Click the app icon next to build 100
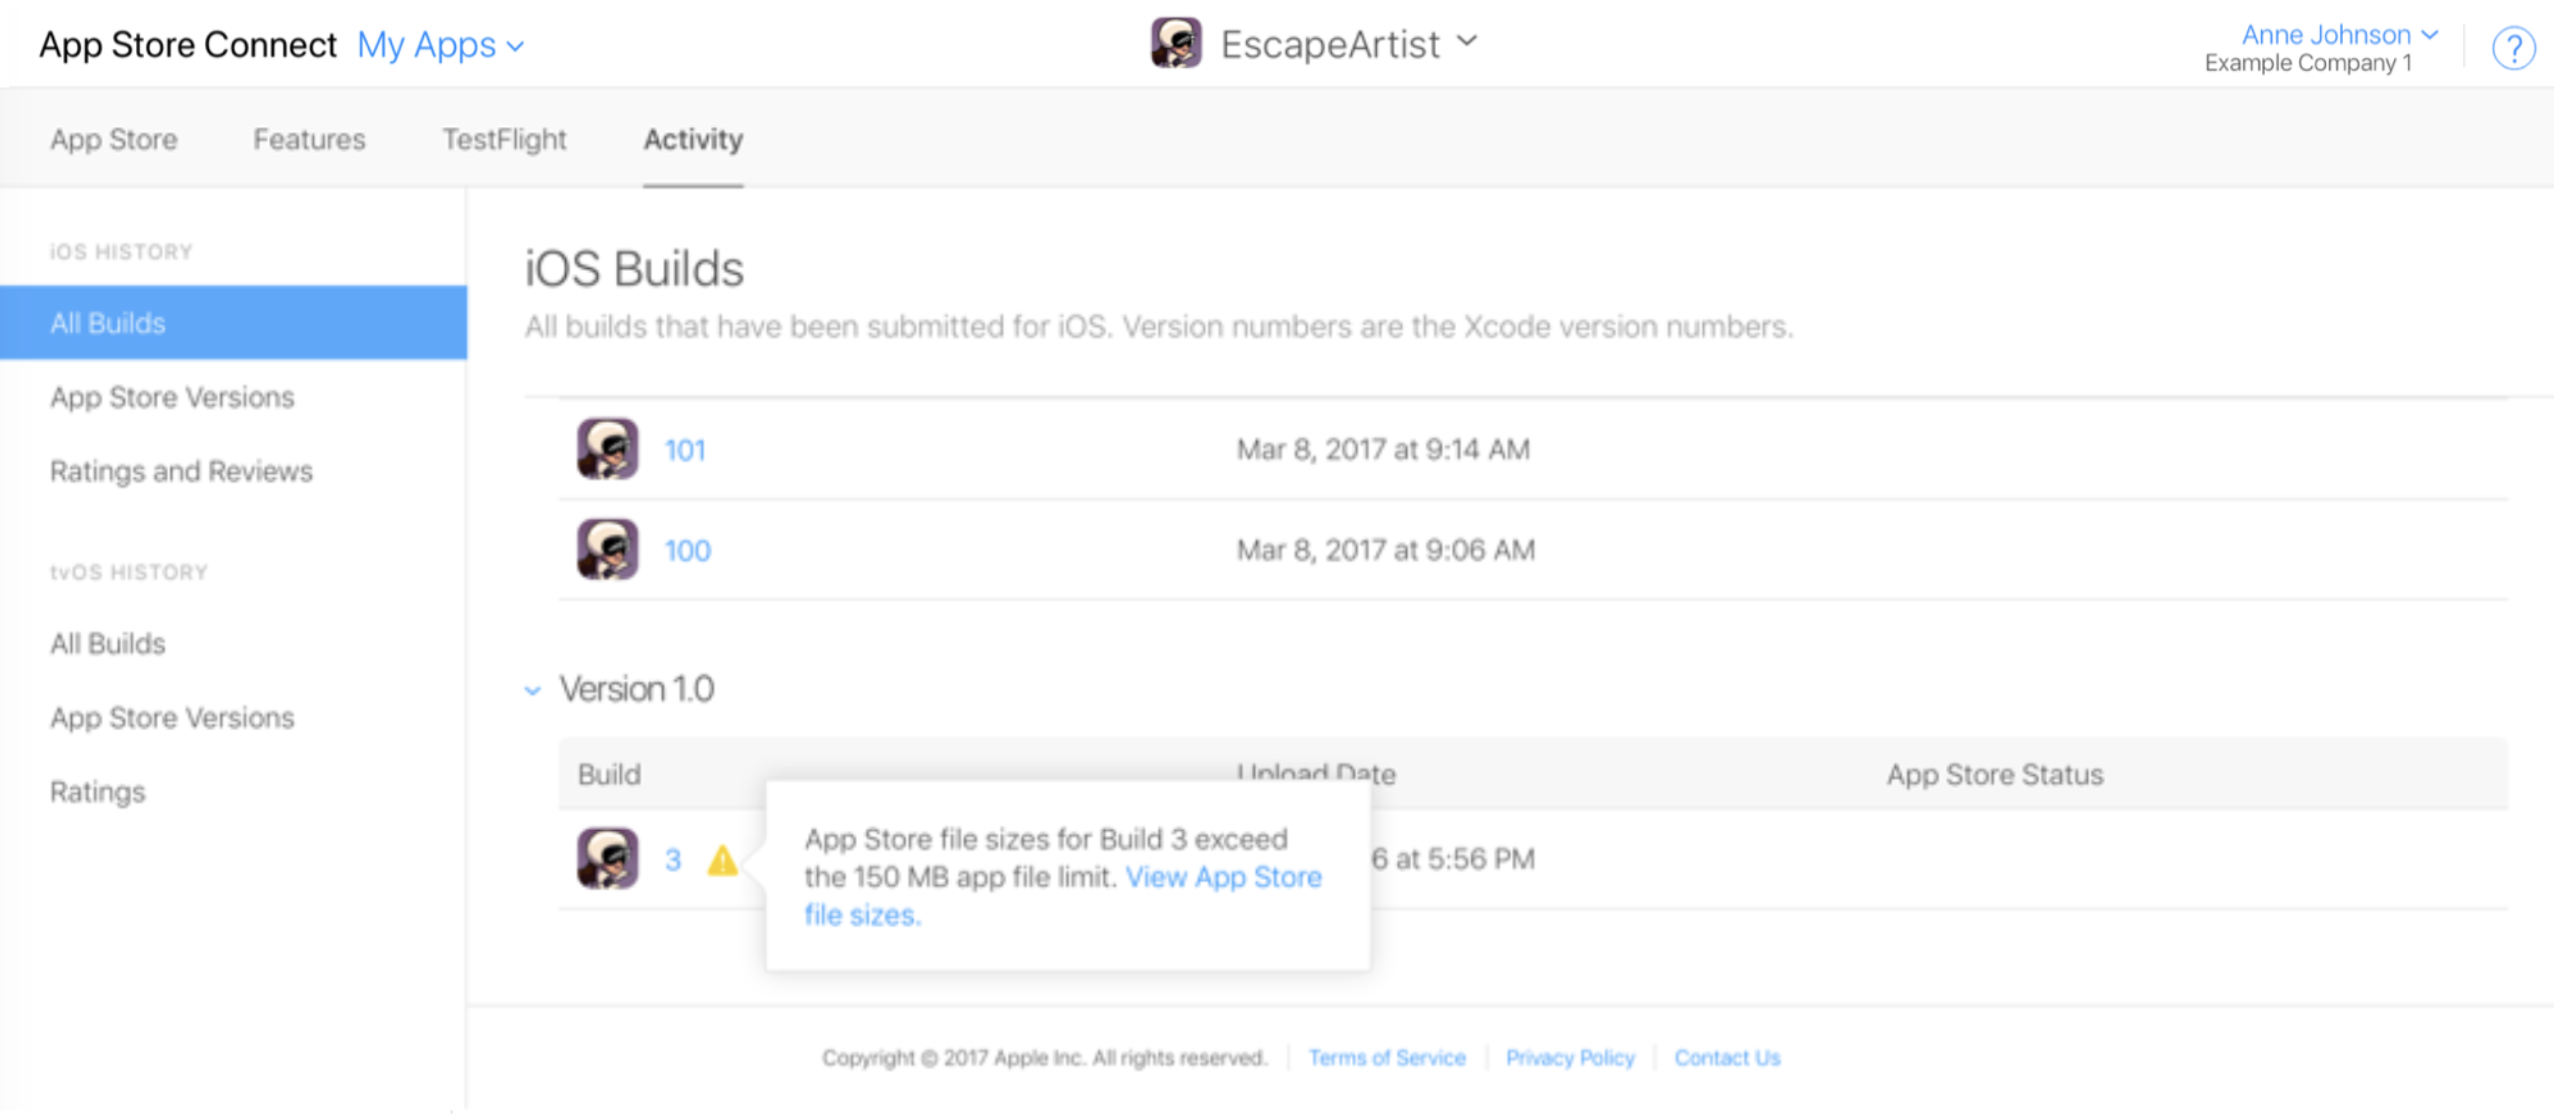2556x1114 pixels. [606, 549]
